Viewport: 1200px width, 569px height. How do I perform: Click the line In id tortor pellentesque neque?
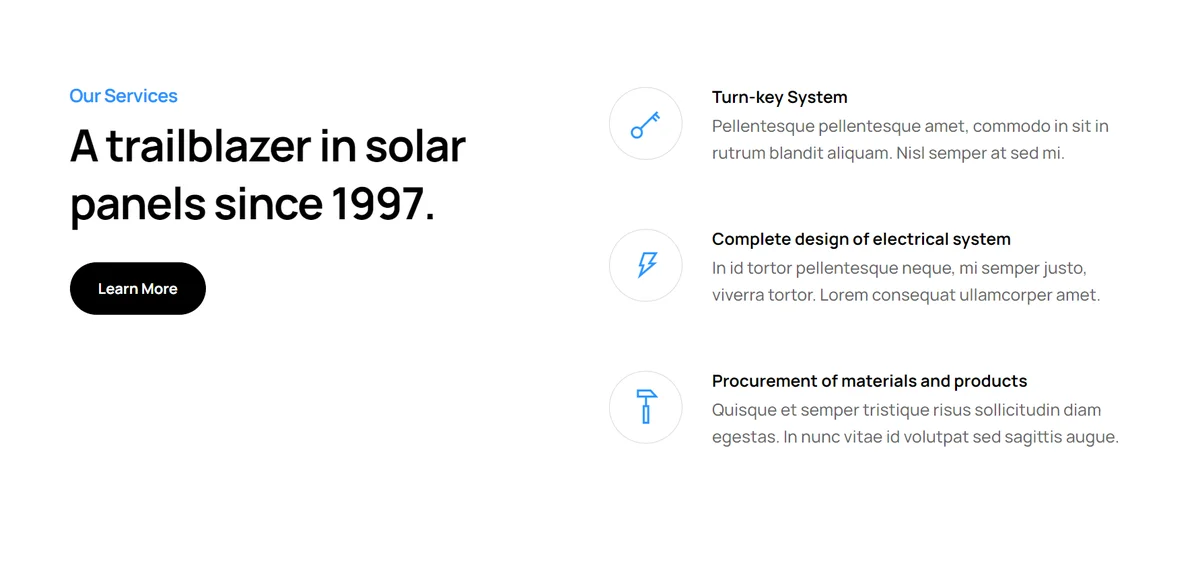coord(899,268)
